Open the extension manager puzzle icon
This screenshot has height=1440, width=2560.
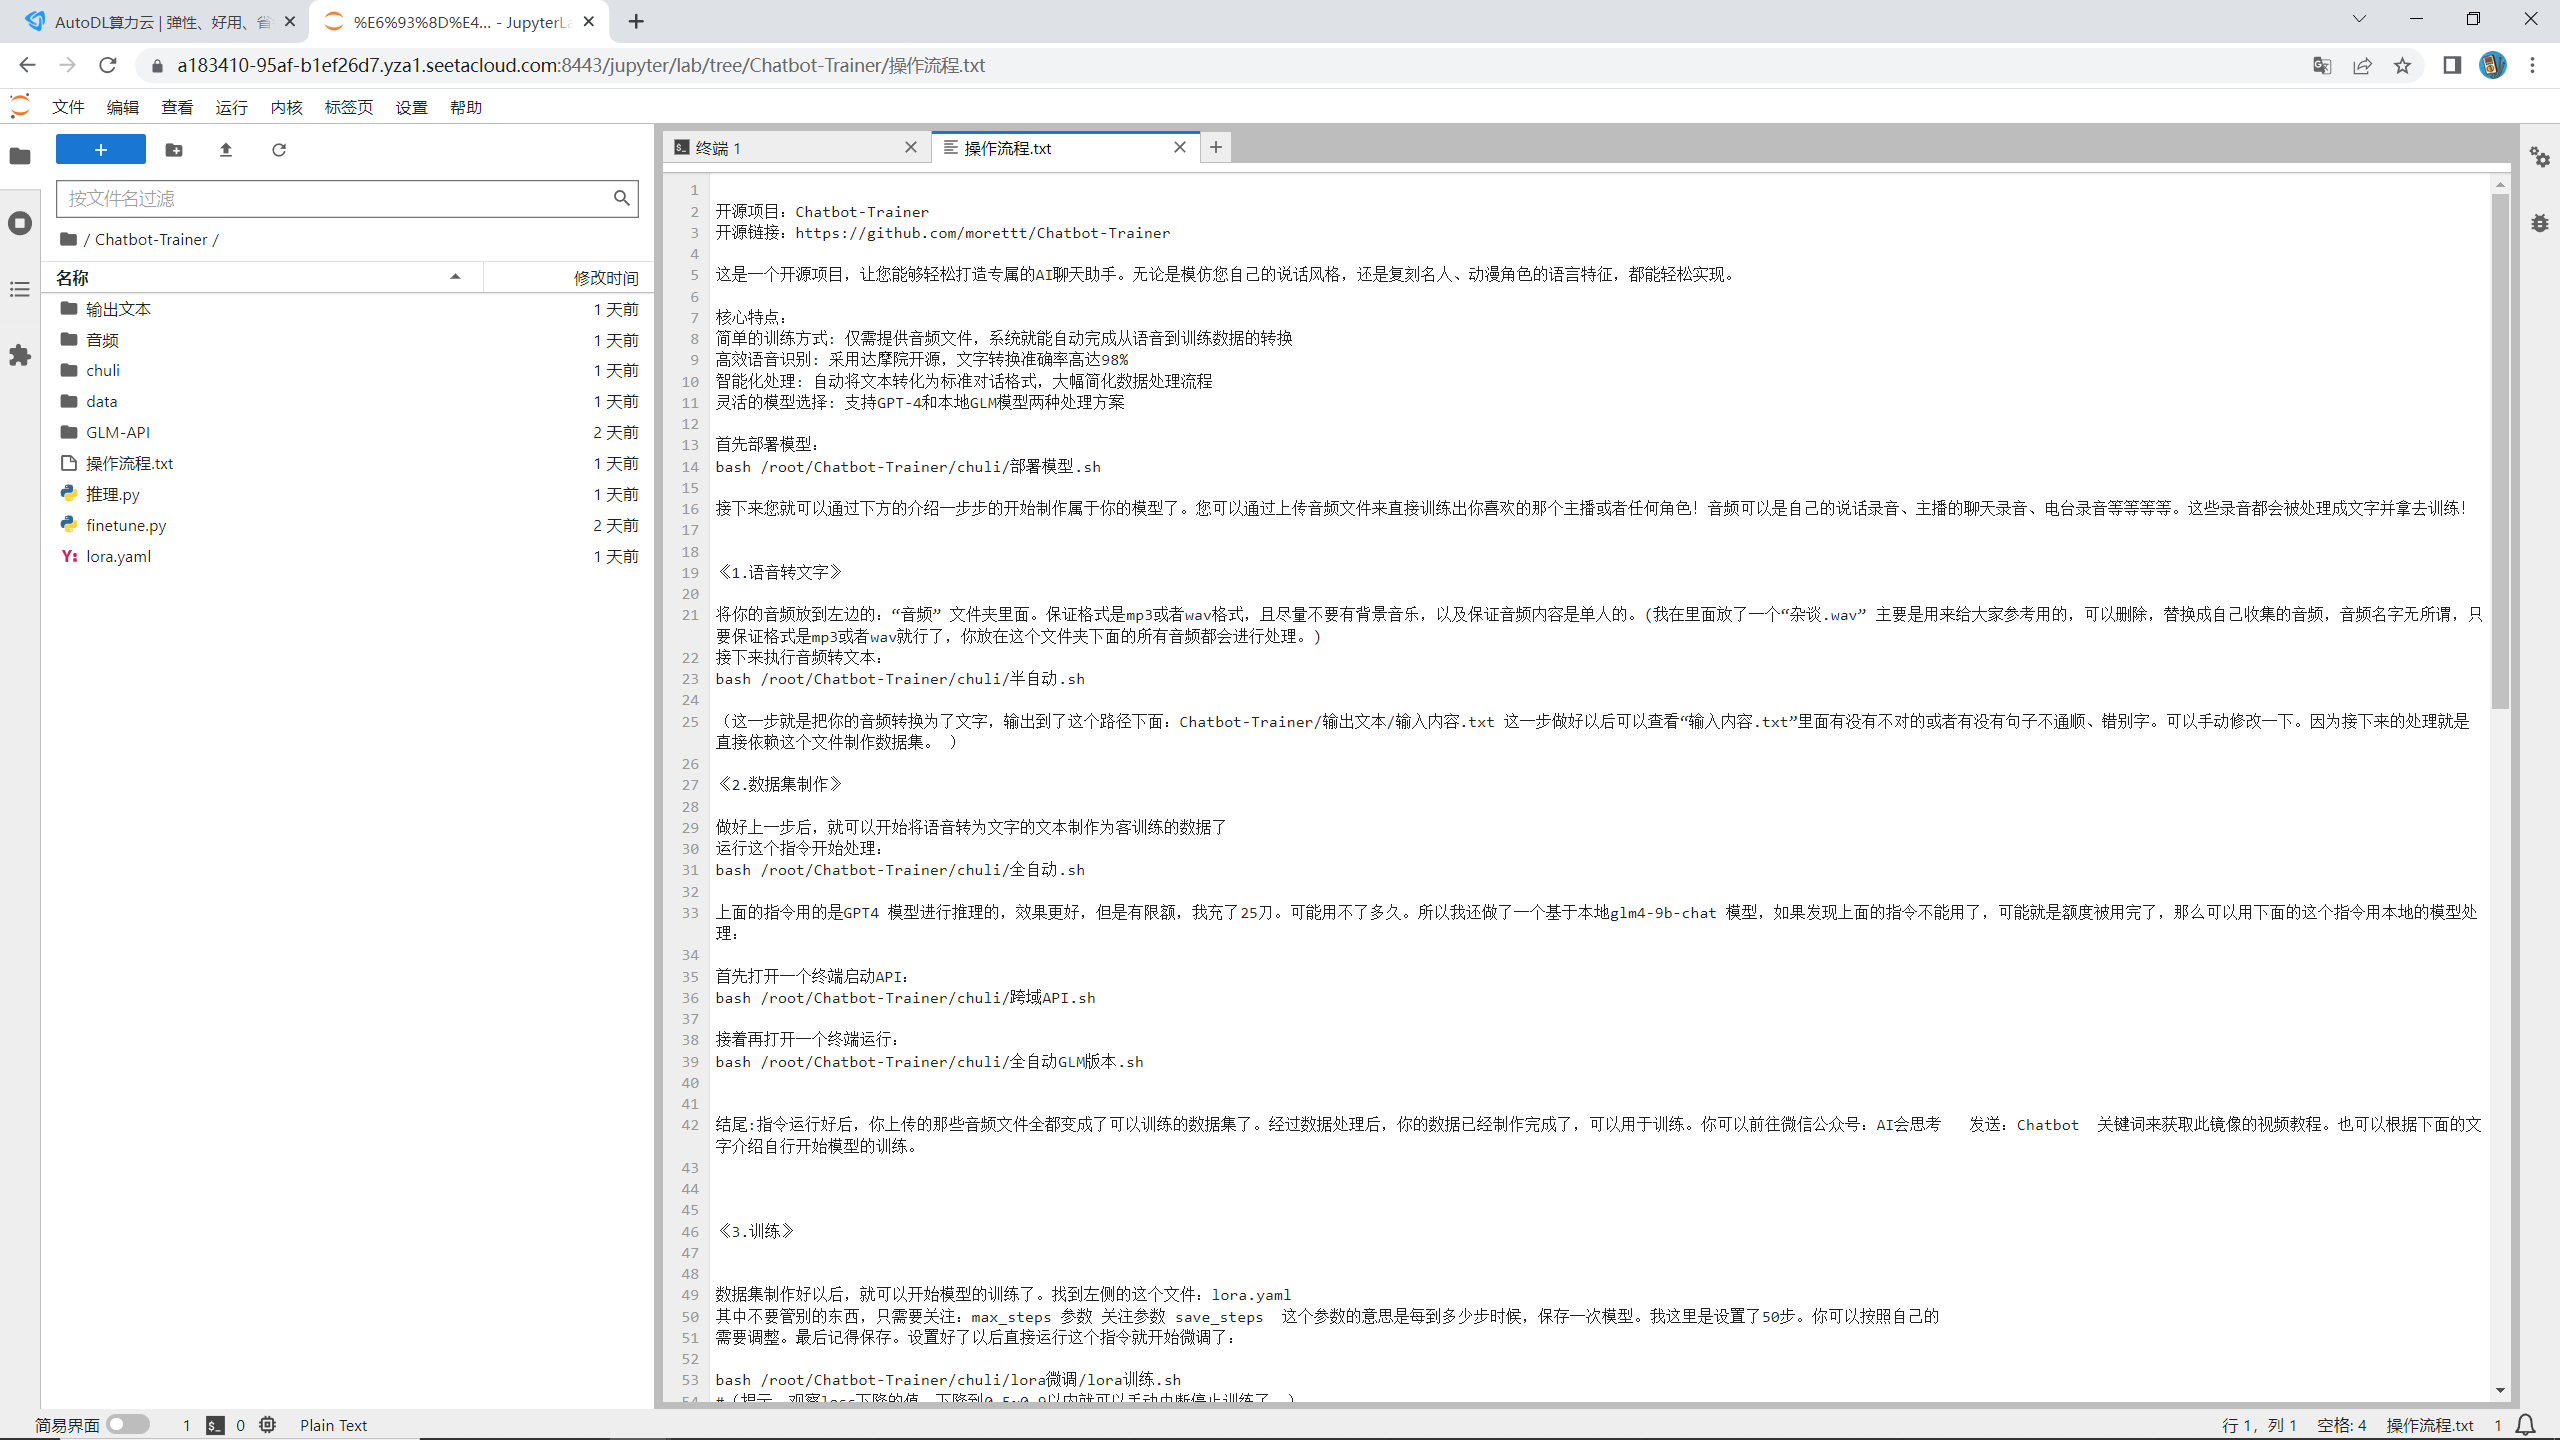click(20, 355)
